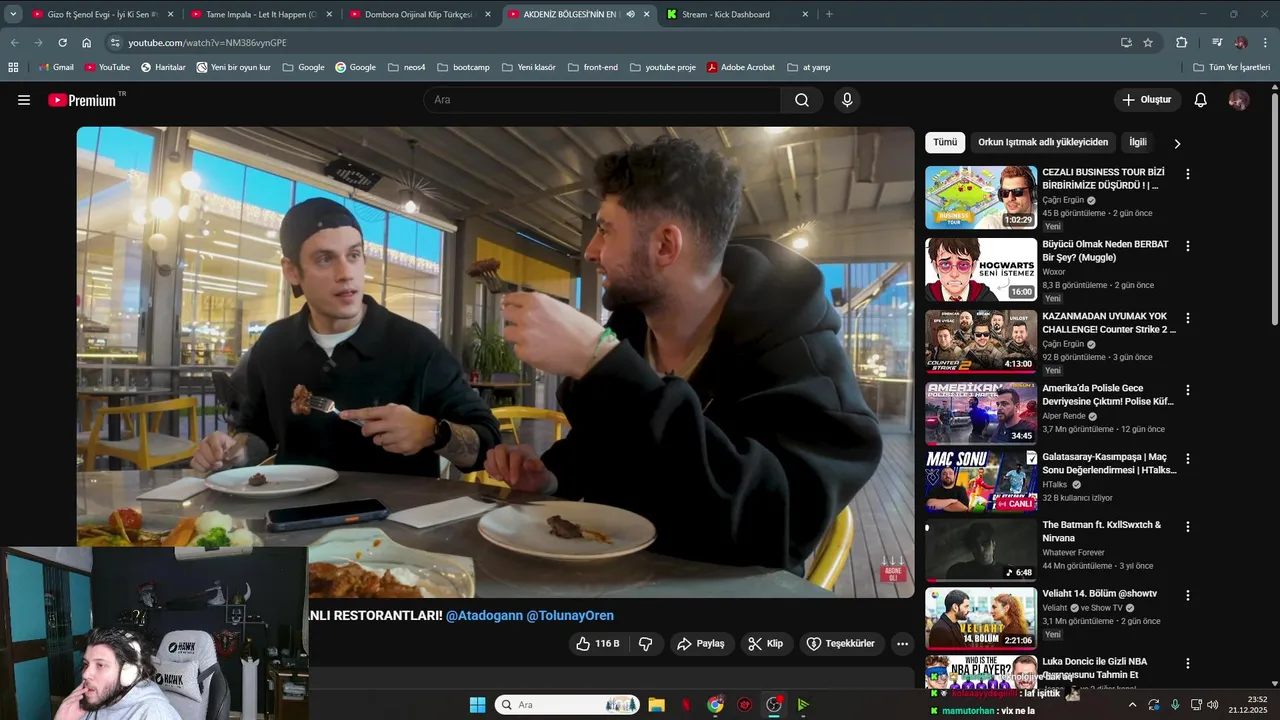The height and width of the screenshot is (720, 1280).
Task: Click the Paylaş share button
Action: coord(700,644)
